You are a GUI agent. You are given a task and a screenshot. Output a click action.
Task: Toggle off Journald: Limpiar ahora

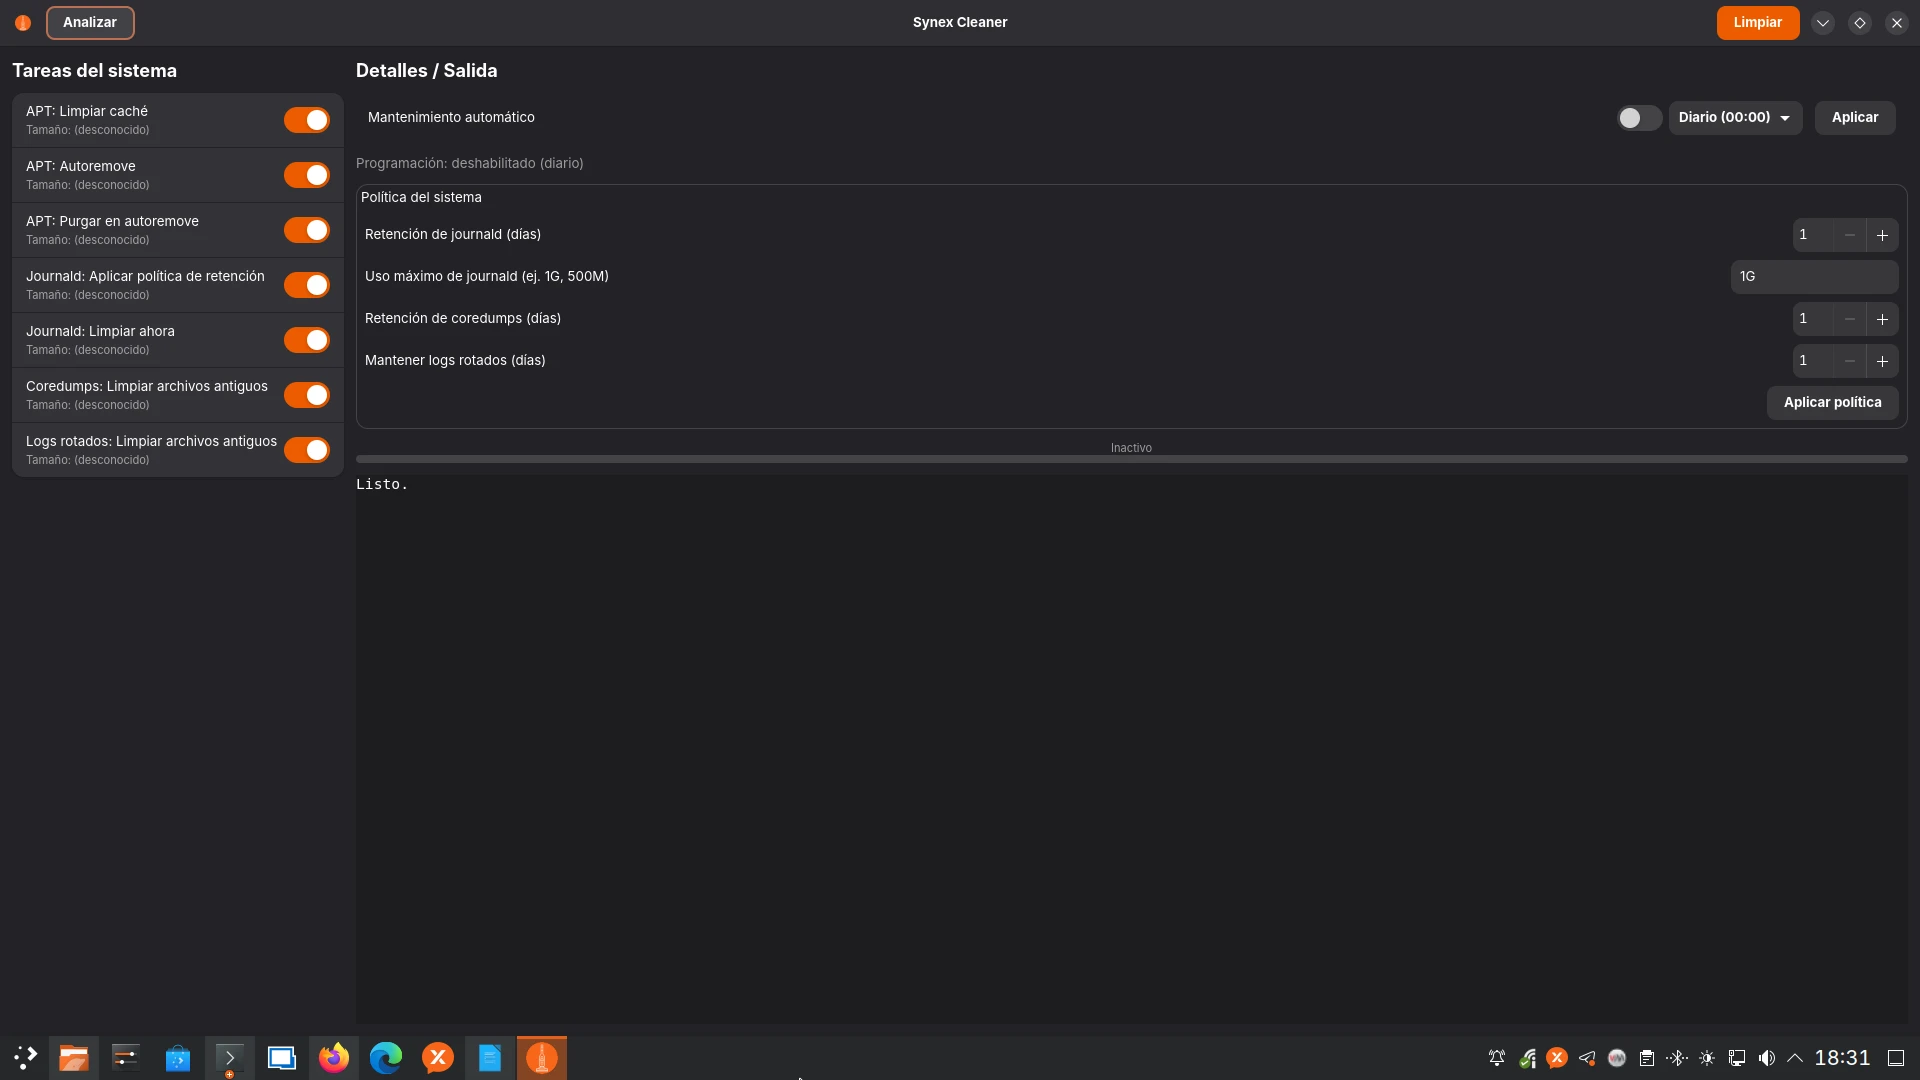coord(306,340)
